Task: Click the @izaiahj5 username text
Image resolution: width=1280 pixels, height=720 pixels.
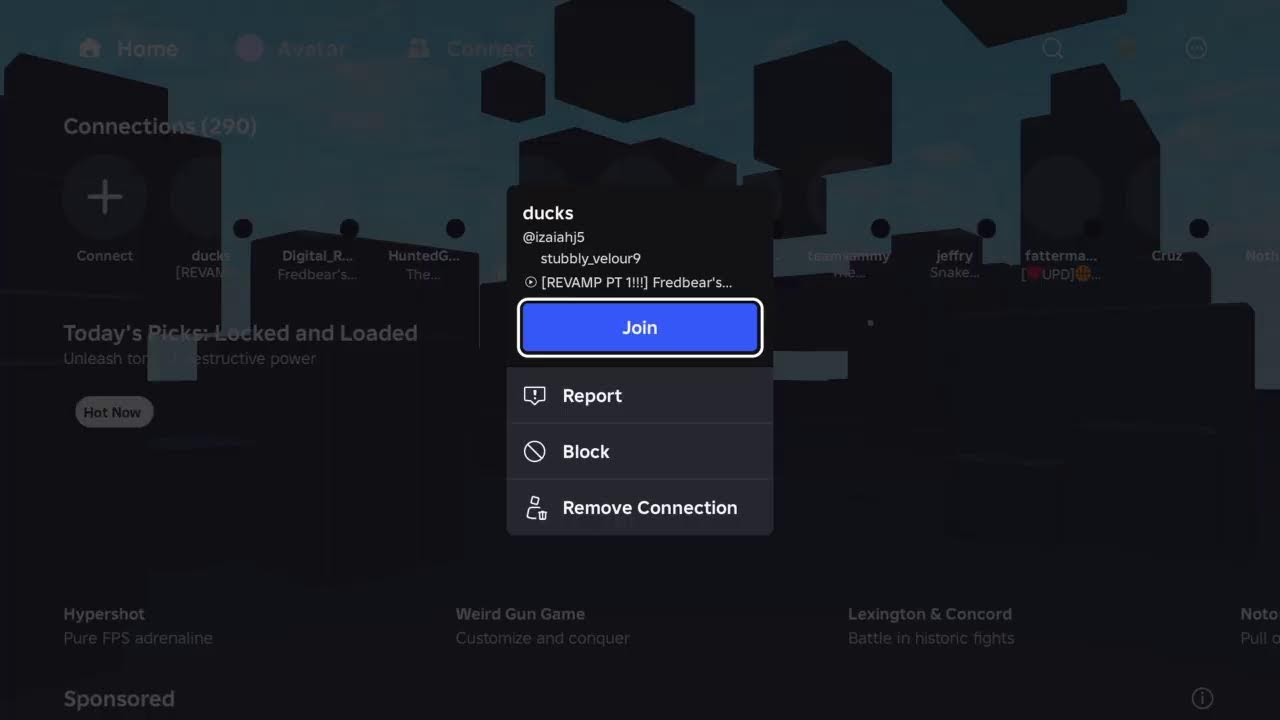Action: 553,237
